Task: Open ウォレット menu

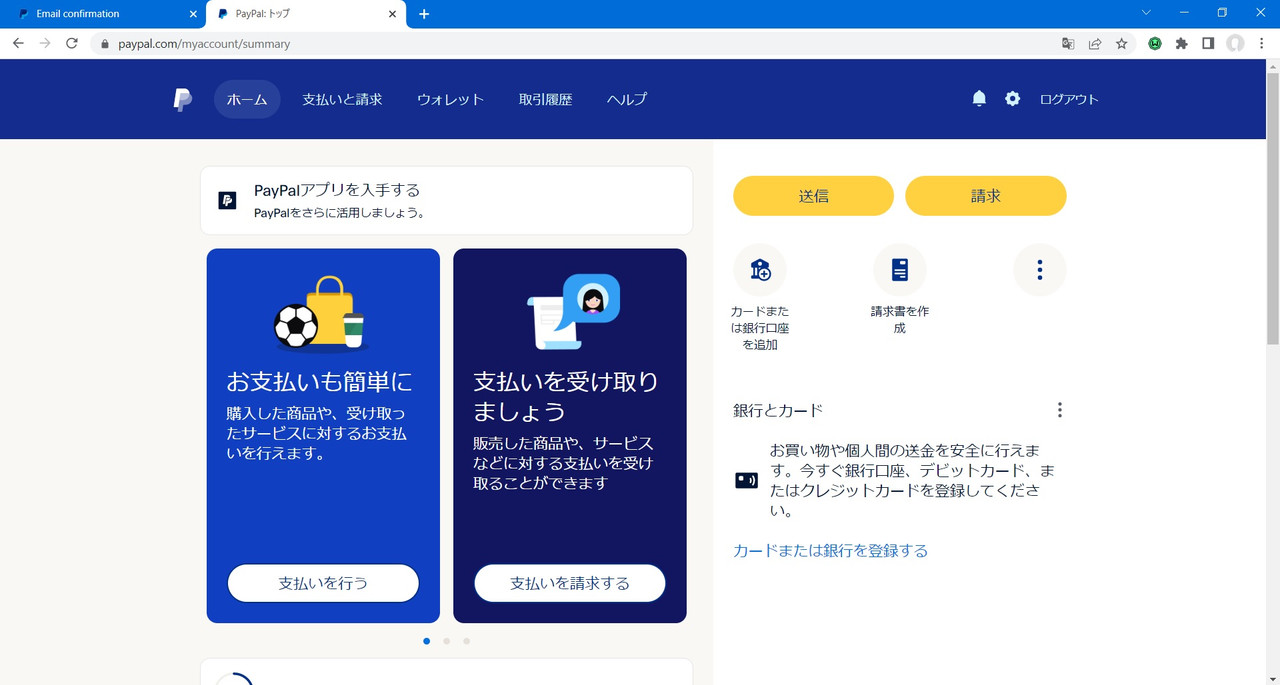Action: 450,99
